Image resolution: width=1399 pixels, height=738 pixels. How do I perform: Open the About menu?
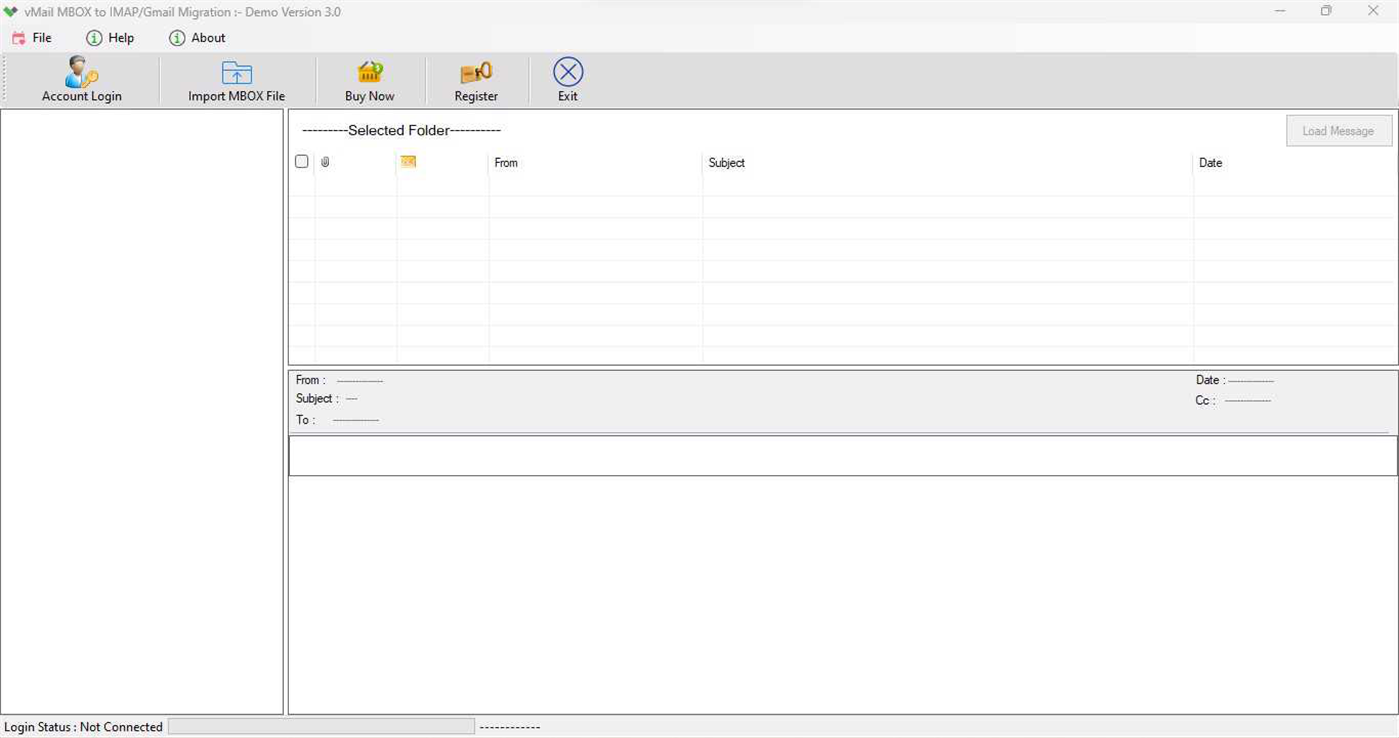208,37
